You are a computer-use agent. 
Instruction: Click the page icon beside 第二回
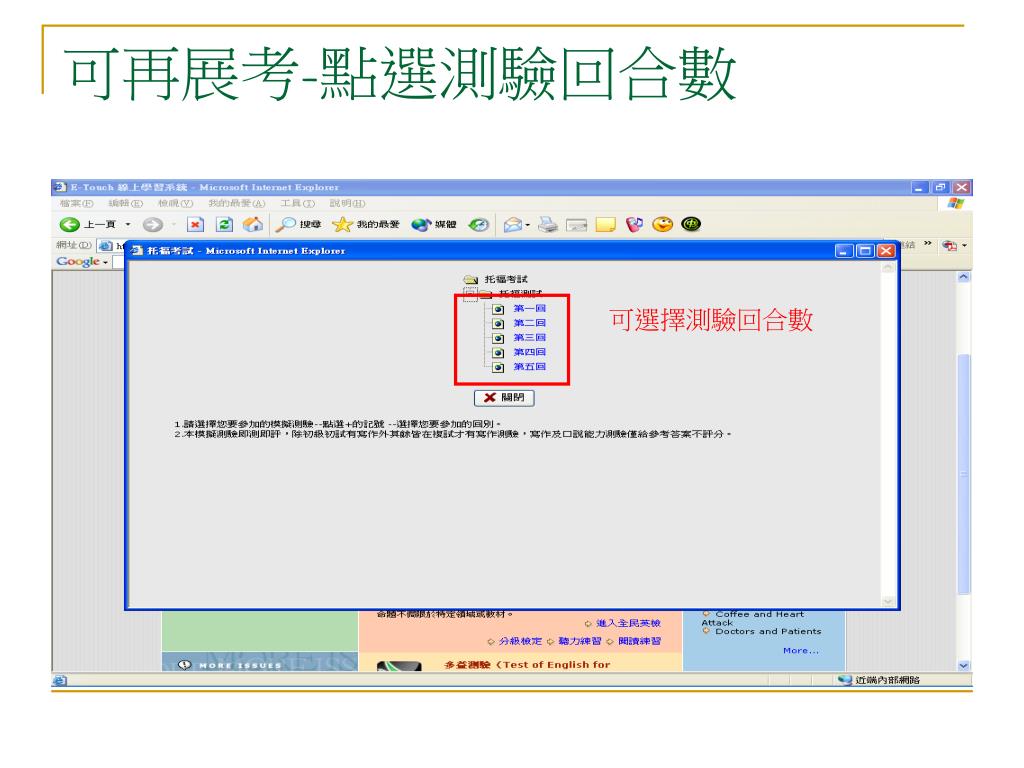(498, 323)
